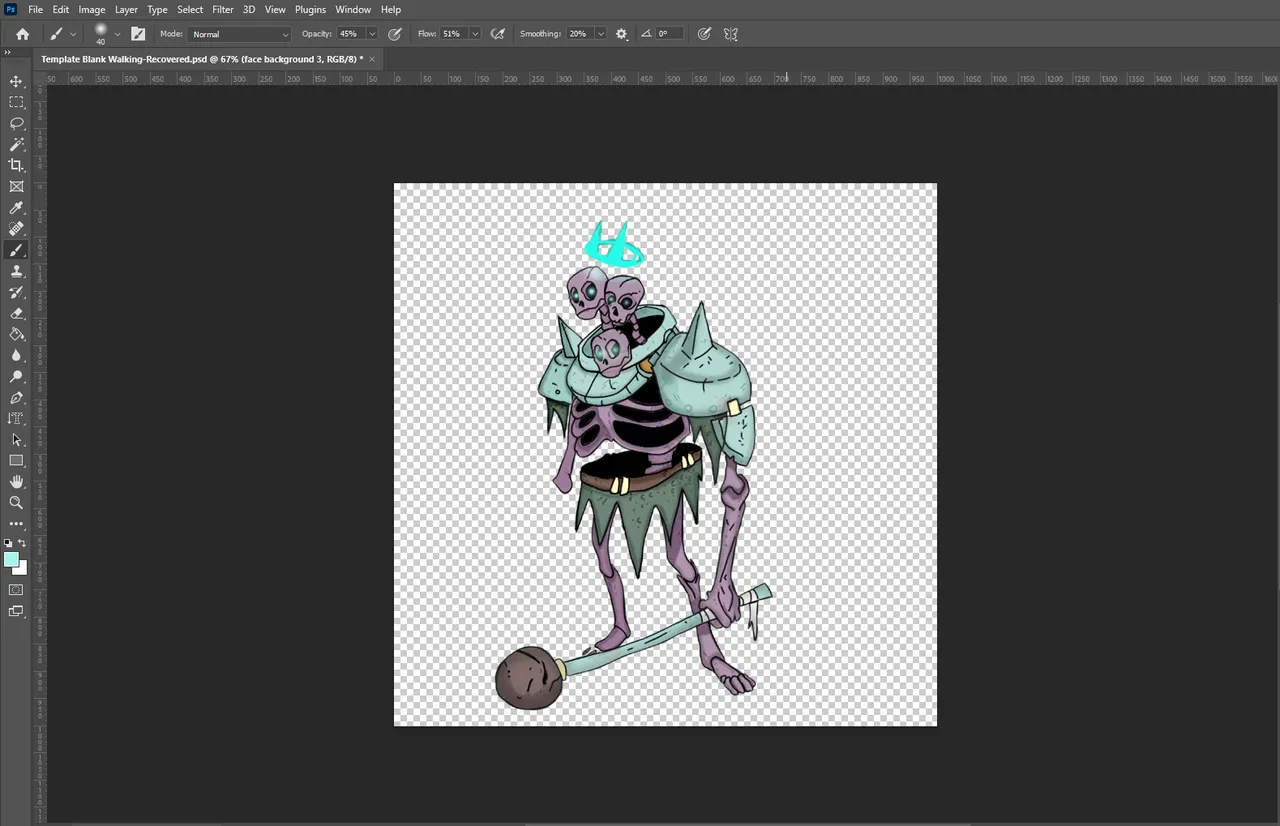Open the Edit menu

[x=61, y=9]
